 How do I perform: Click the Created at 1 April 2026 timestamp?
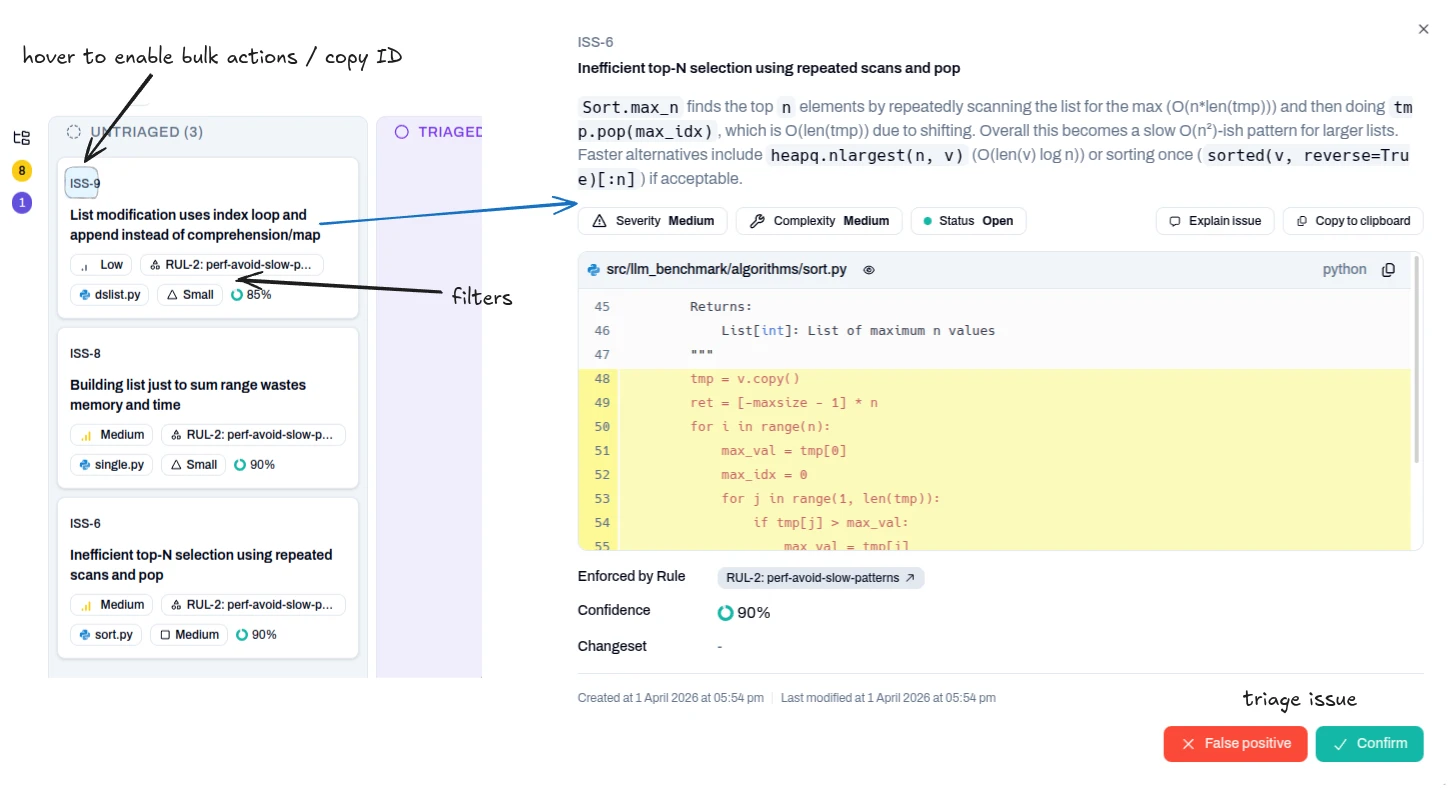click(671, 698)
